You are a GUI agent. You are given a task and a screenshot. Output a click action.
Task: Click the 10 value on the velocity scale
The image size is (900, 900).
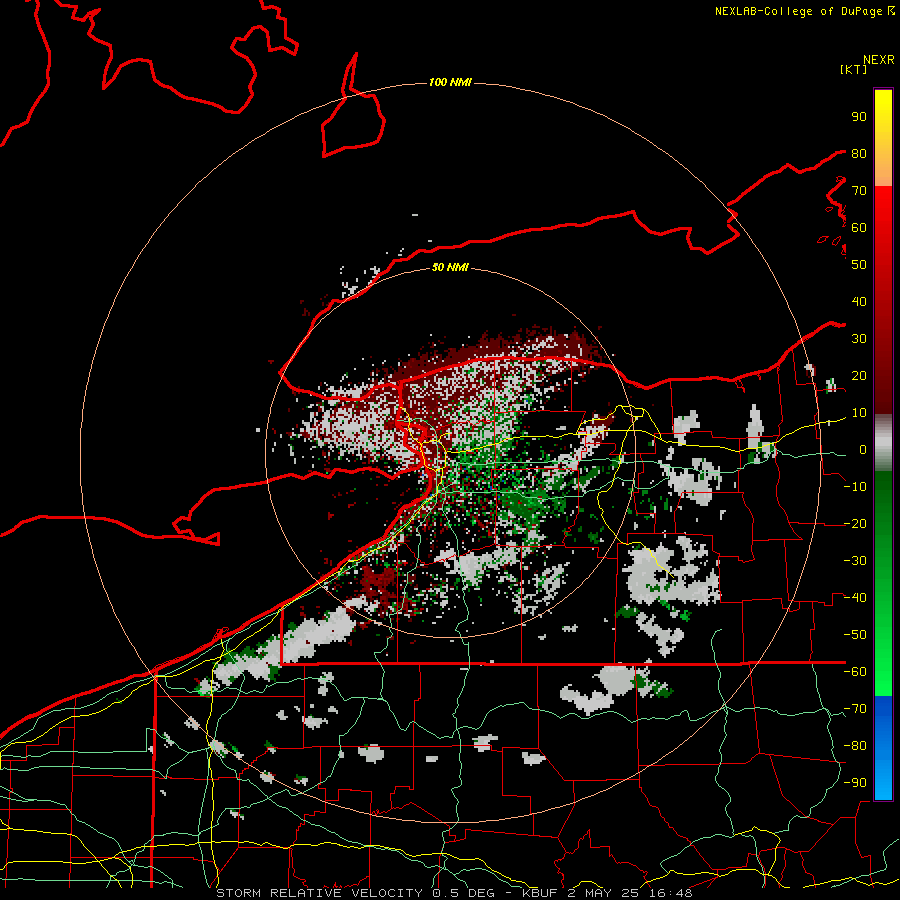[859, 412]
